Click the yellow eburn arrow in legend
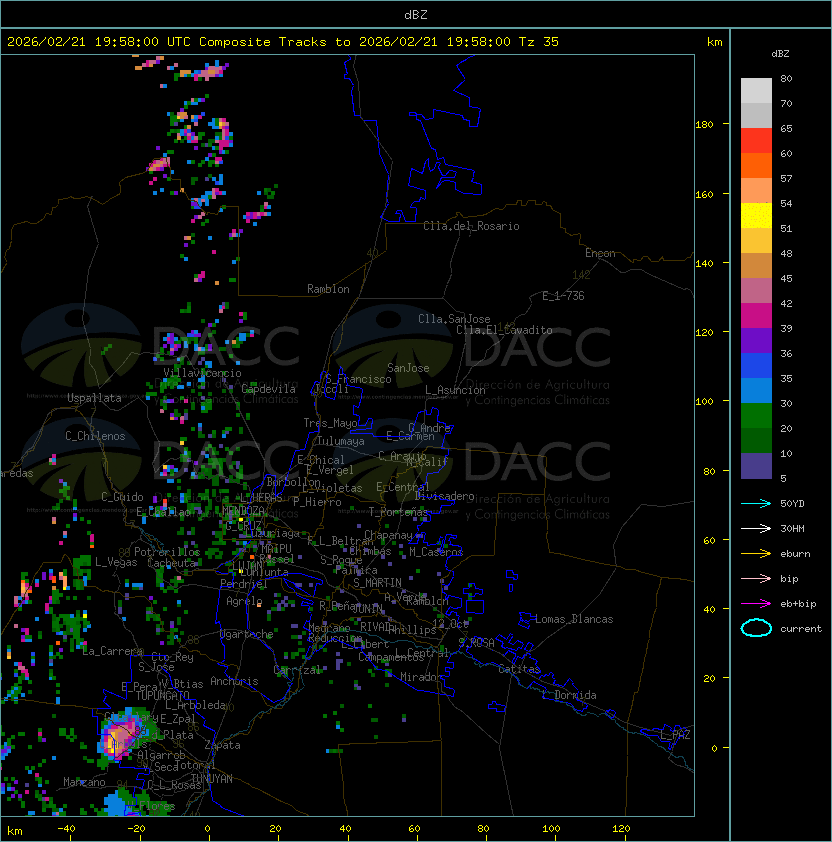832x842 pixels. (x=756, y=554)
